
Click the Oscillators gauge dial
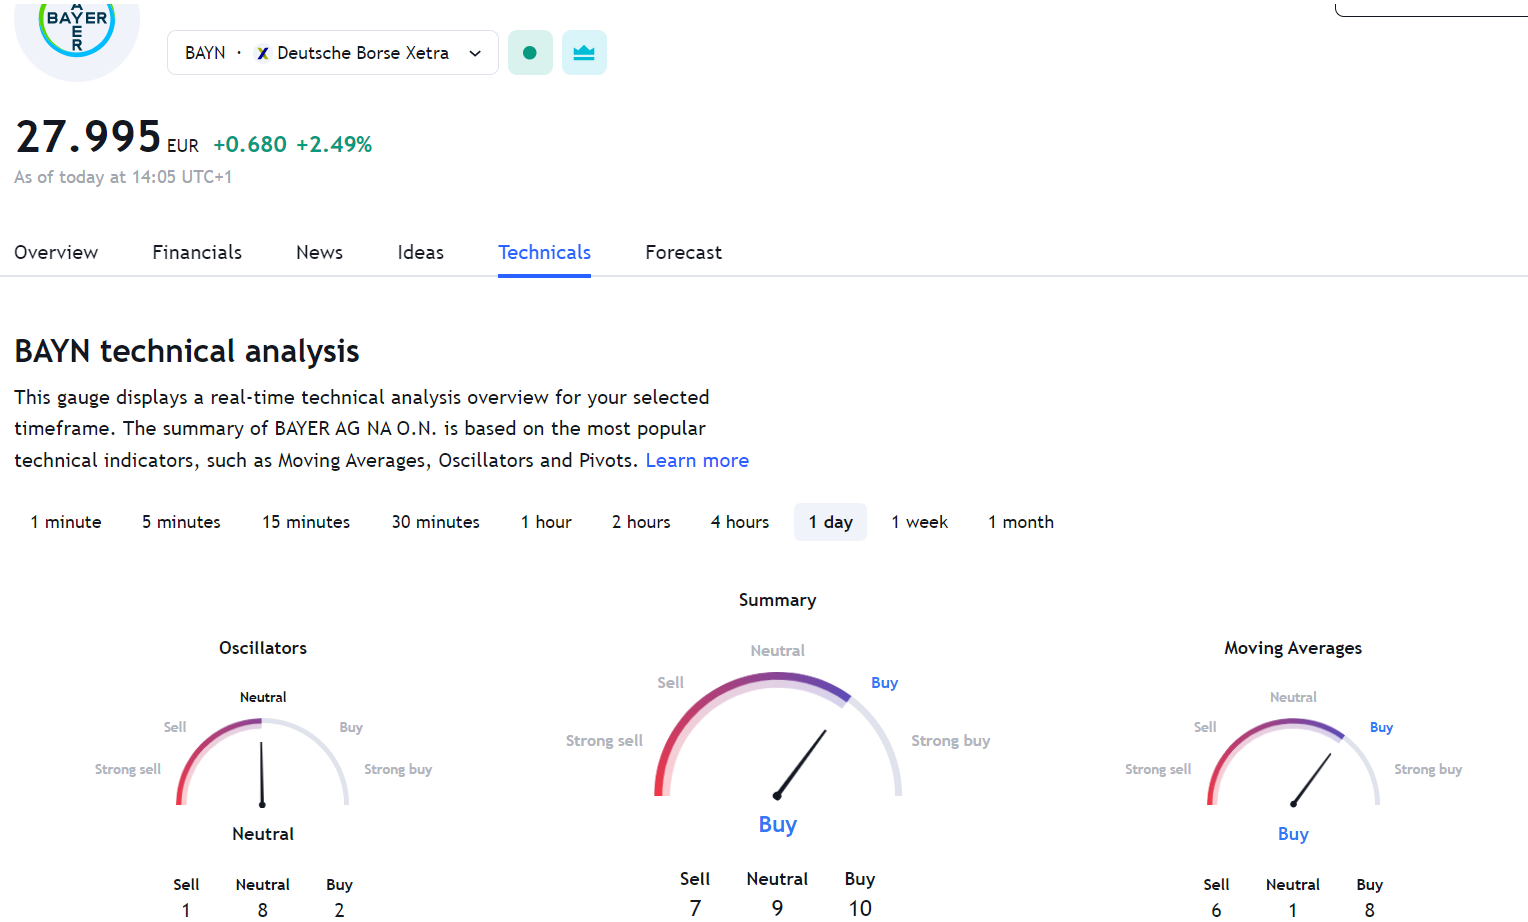tap(262, 765)
